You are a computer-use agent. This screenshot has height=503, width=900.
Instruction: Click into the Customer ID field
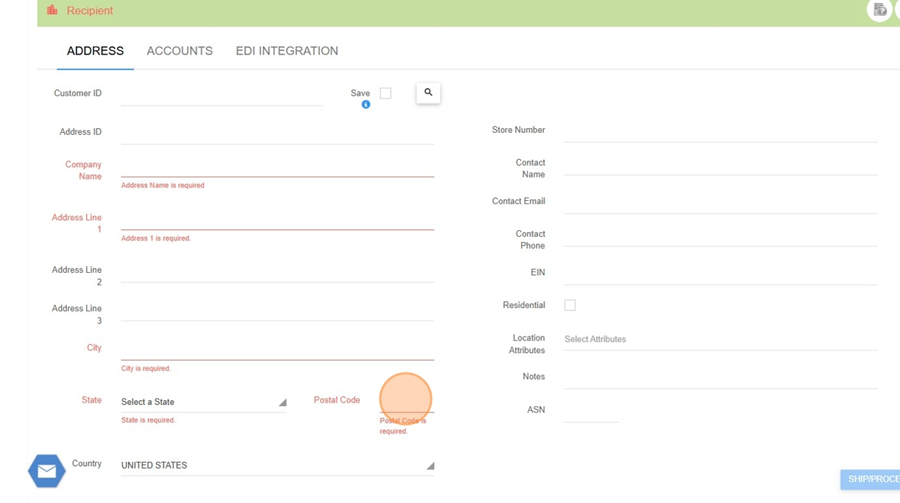[x=221, y=94]
